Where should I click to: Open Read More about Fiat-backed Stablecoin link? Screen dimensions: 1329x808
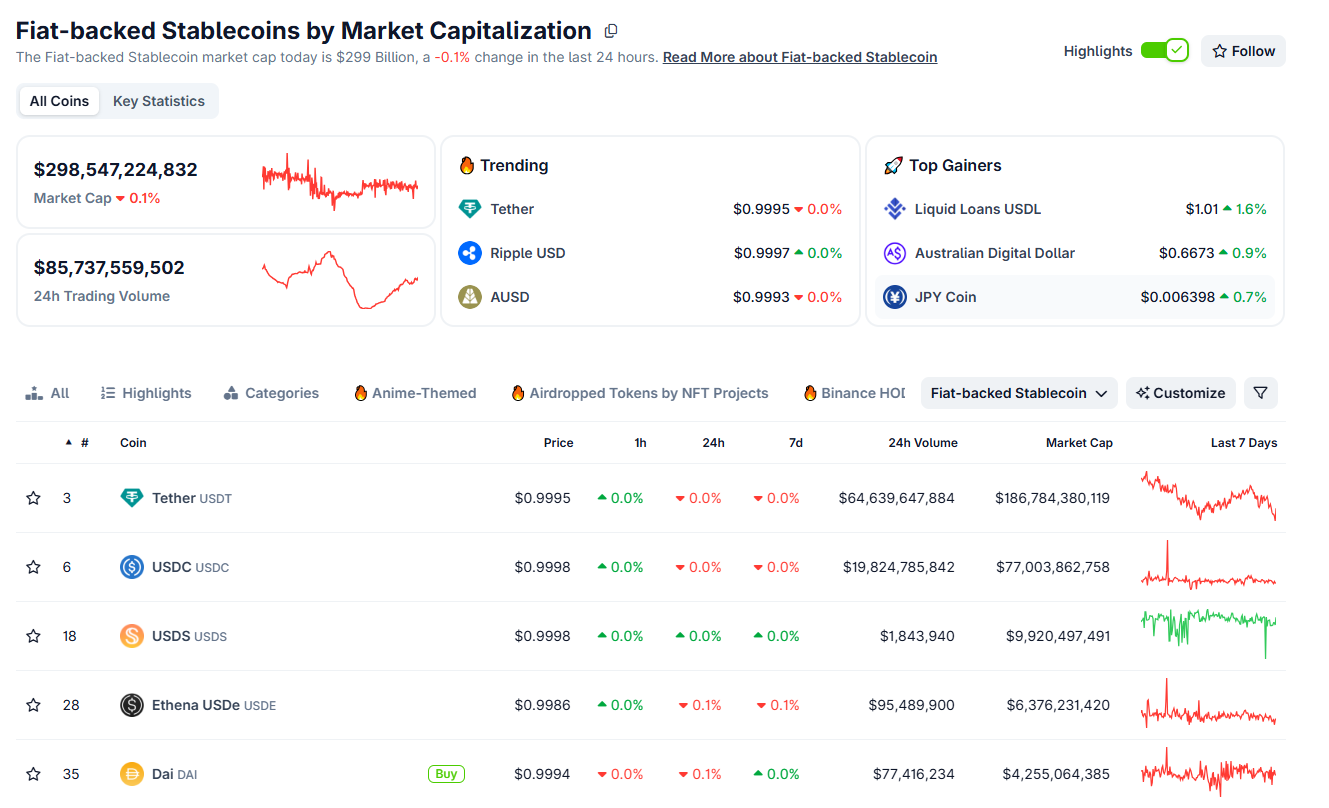click(800, 57)
